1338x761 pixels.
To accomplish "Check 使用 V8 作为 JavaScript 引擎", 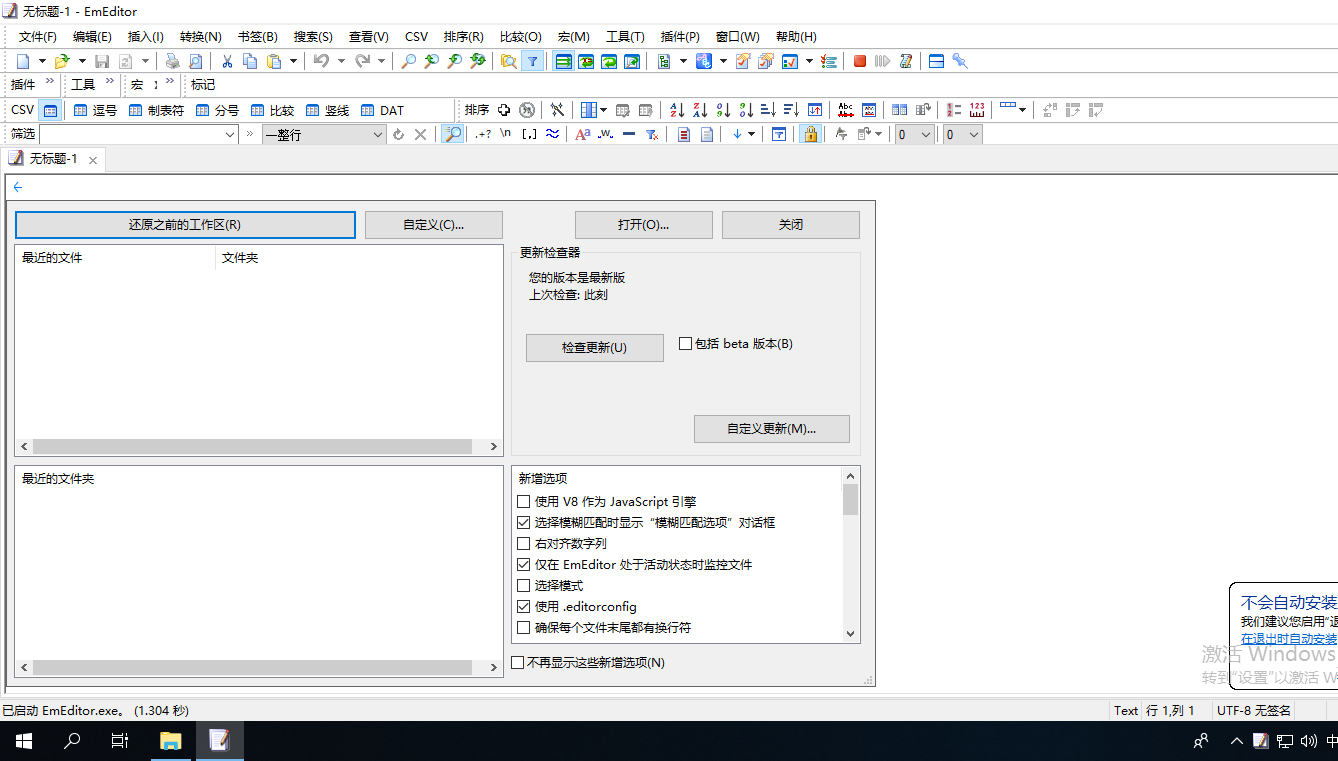I will tap(523, 502).
